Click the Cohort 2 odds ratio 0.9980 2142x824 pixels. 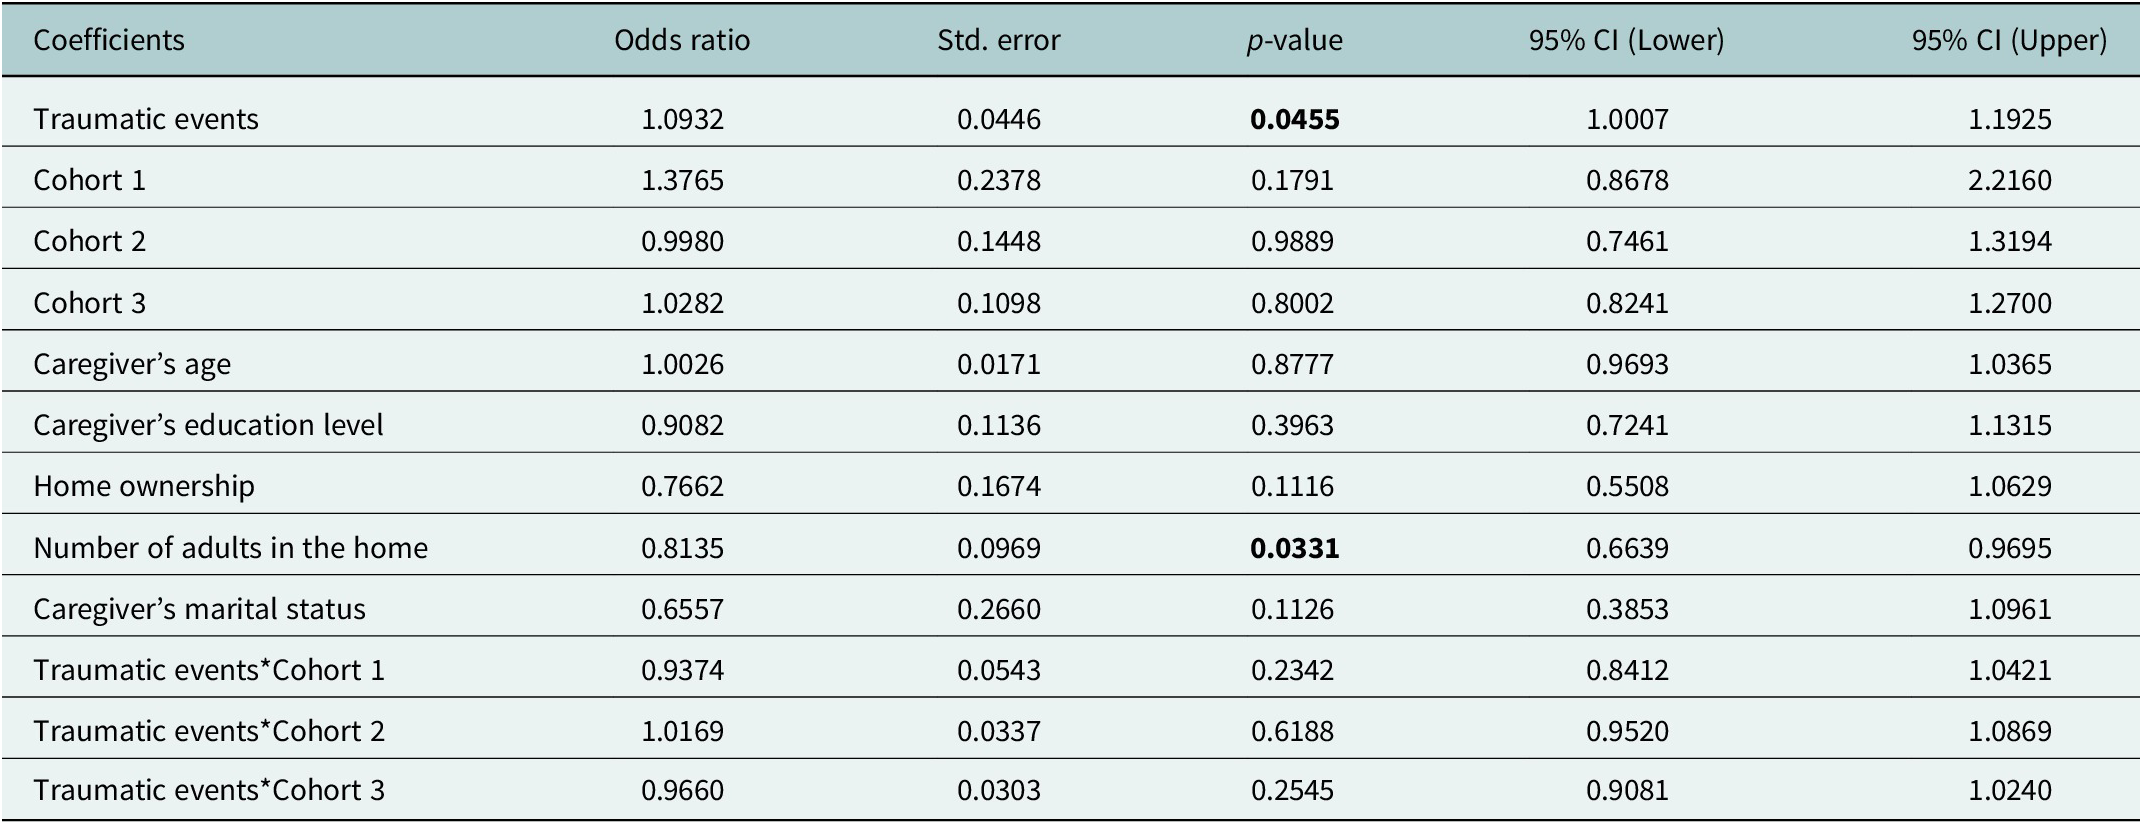click(x=682, y=241)
